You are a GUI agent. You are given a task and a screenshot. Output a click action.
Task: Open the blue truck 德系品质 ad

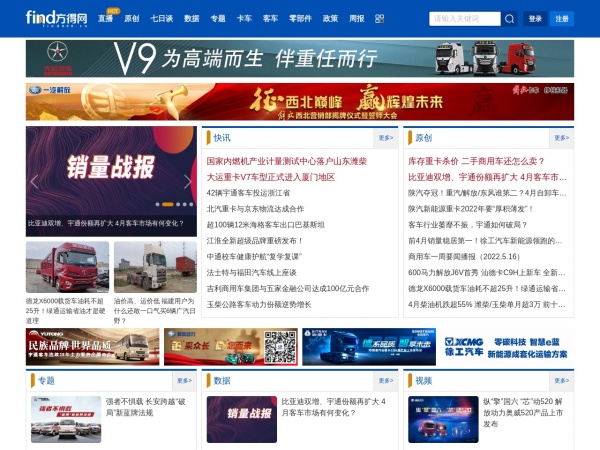[369, 347]
